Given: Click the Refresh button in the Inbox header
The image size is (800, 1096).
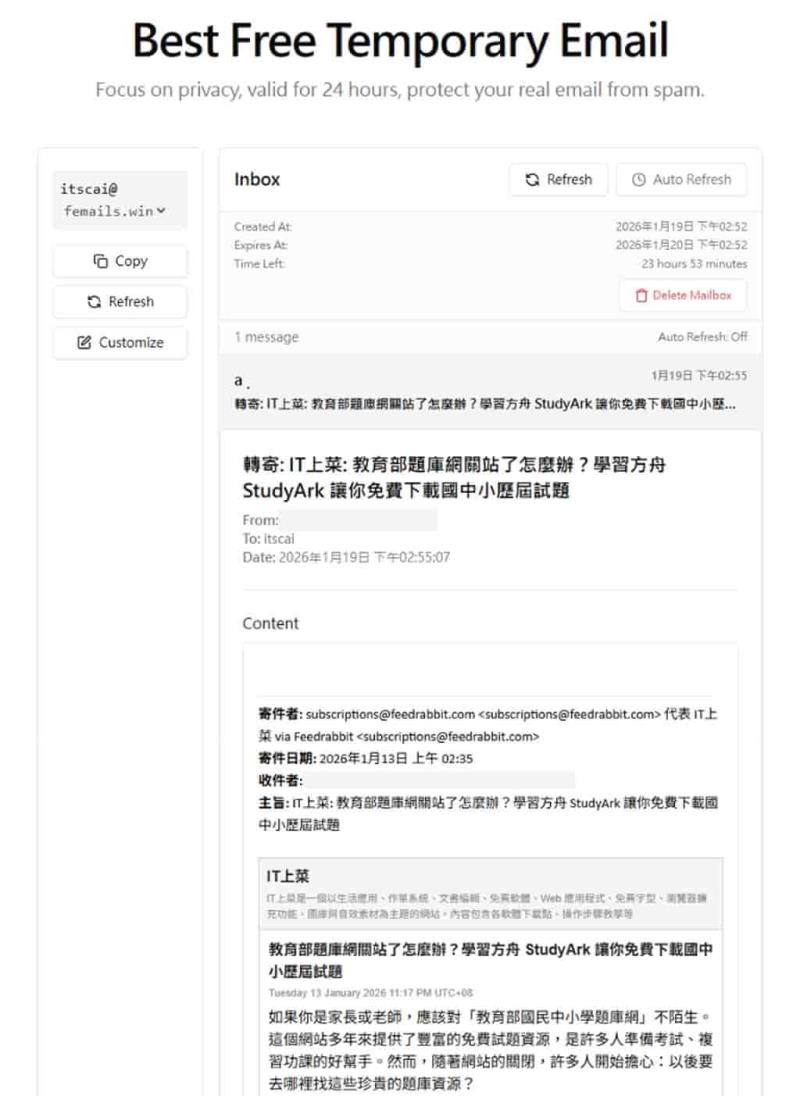Looking at the screenshot, I should click(x=558, y=179).
